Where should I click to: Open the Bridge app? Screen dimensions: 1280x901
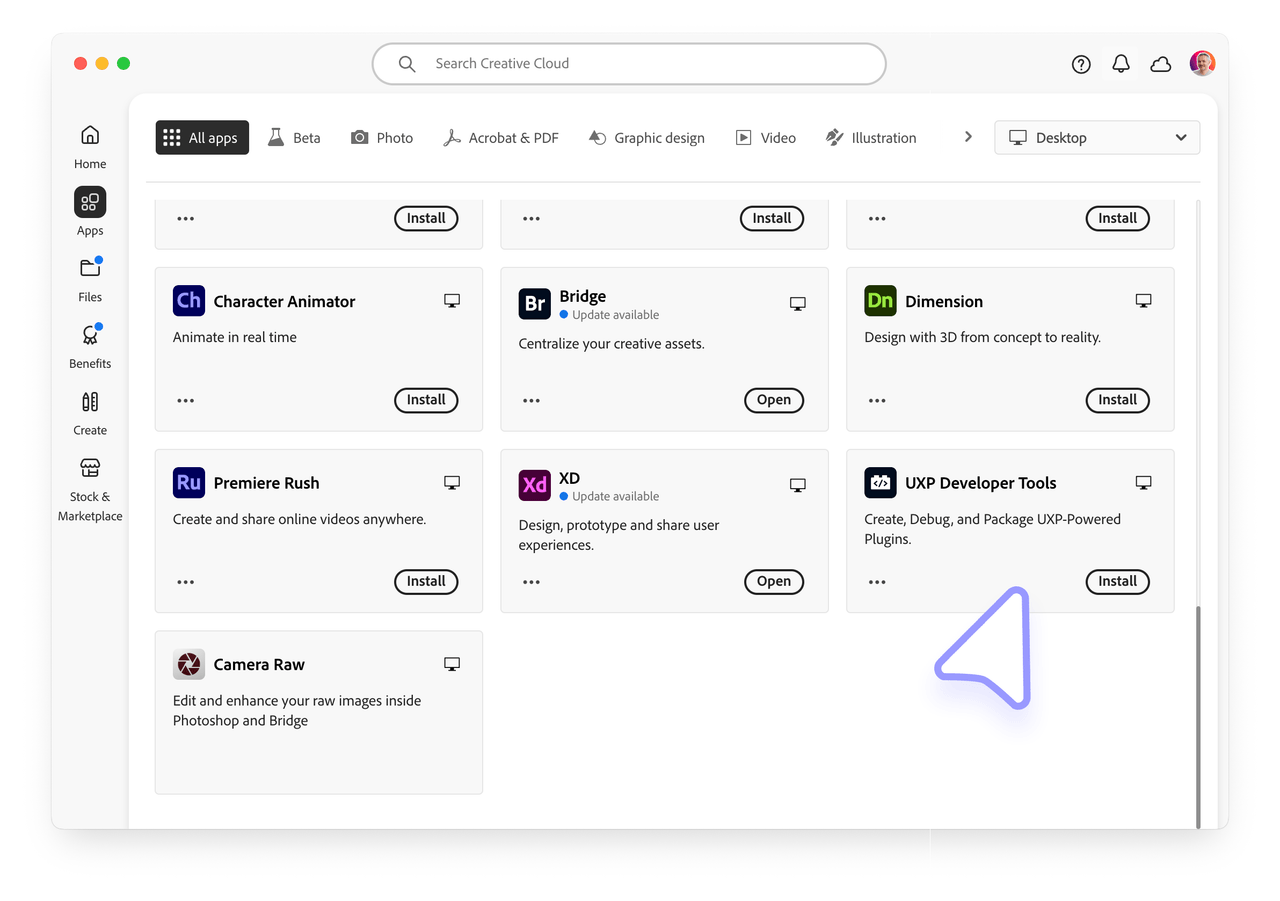(773, 400)
